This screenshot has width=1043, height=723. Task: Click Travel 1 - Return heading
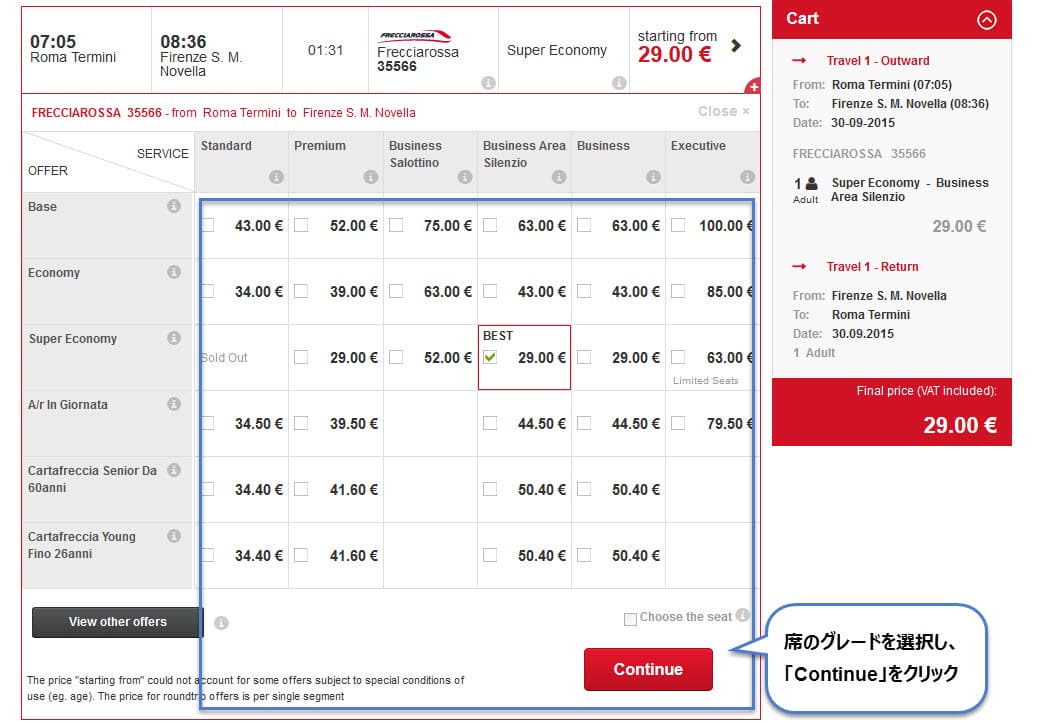(872, 267)
